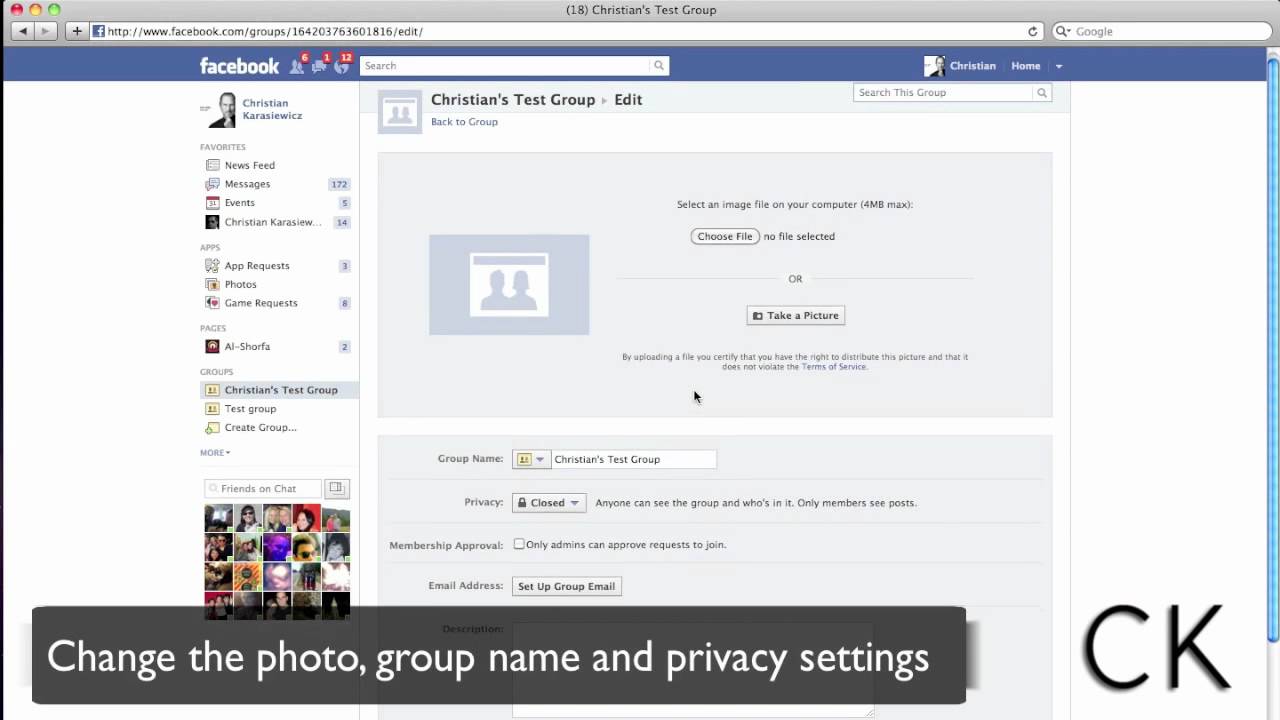Click Photos sidebar icon

(x=212, y=284)
